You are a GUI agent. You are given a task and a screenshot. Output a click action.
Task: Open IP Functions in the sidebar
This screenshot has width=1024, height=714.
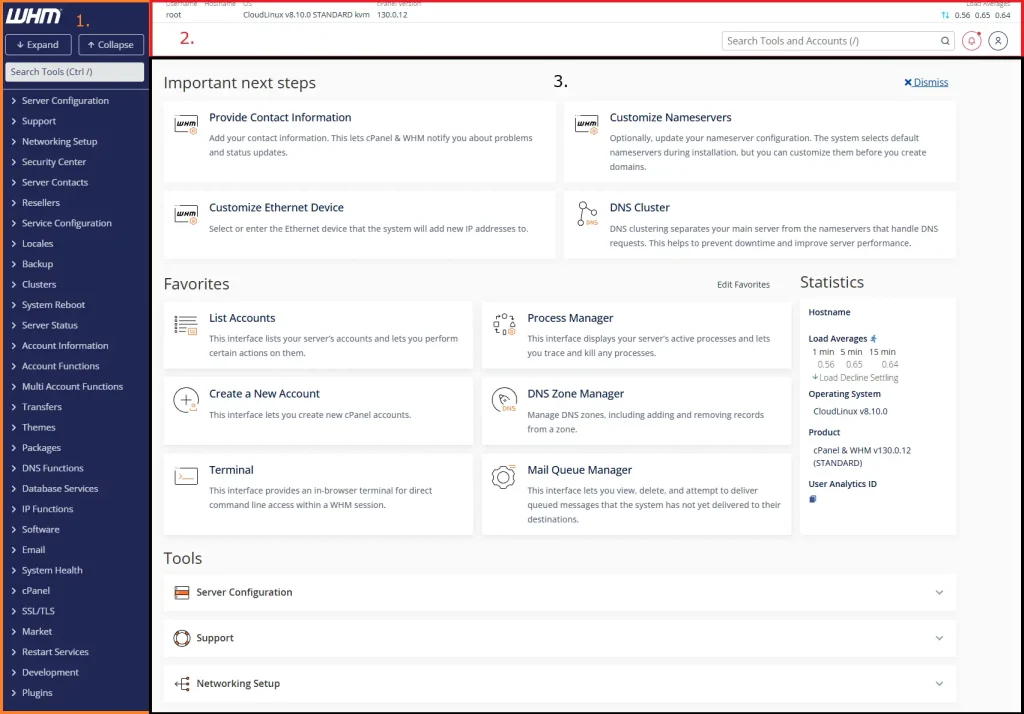point(47,510)
